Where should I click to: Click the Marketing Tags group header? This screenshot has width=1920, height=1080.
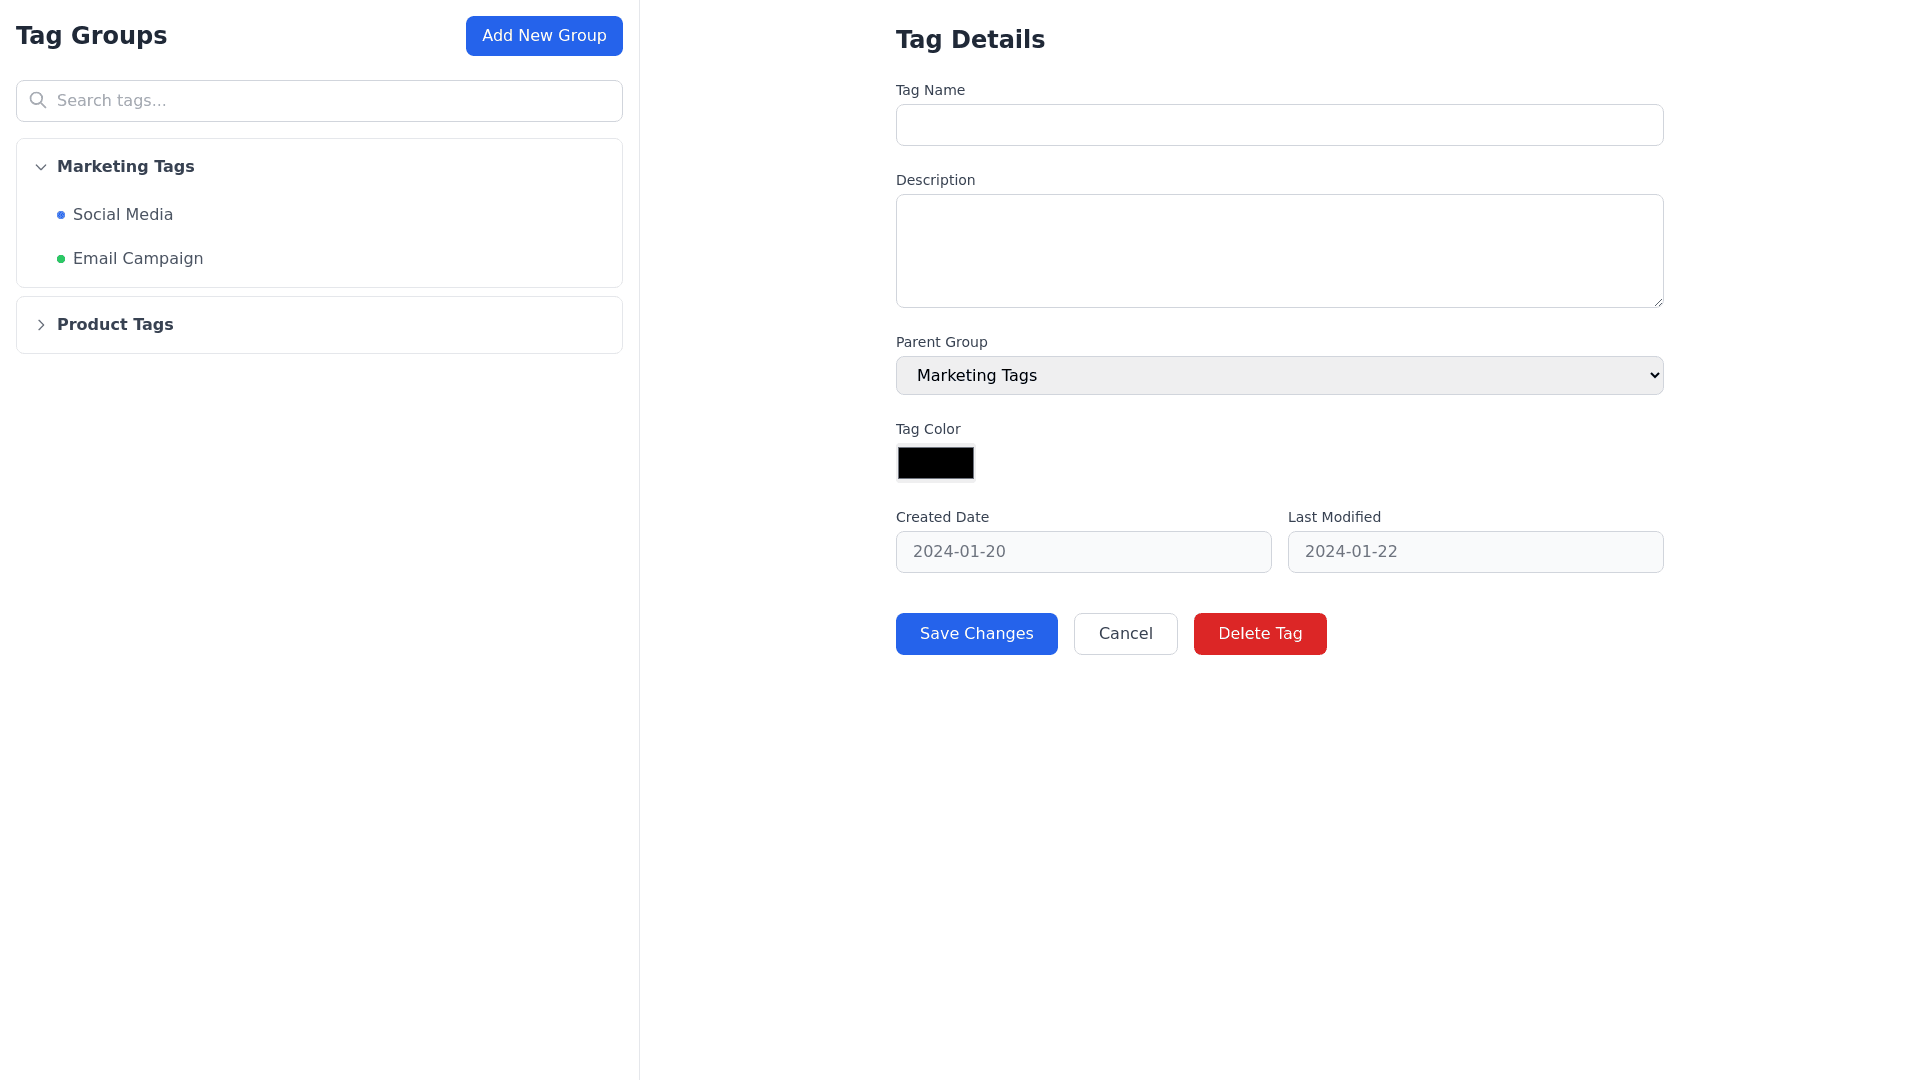tap(126, 167)
